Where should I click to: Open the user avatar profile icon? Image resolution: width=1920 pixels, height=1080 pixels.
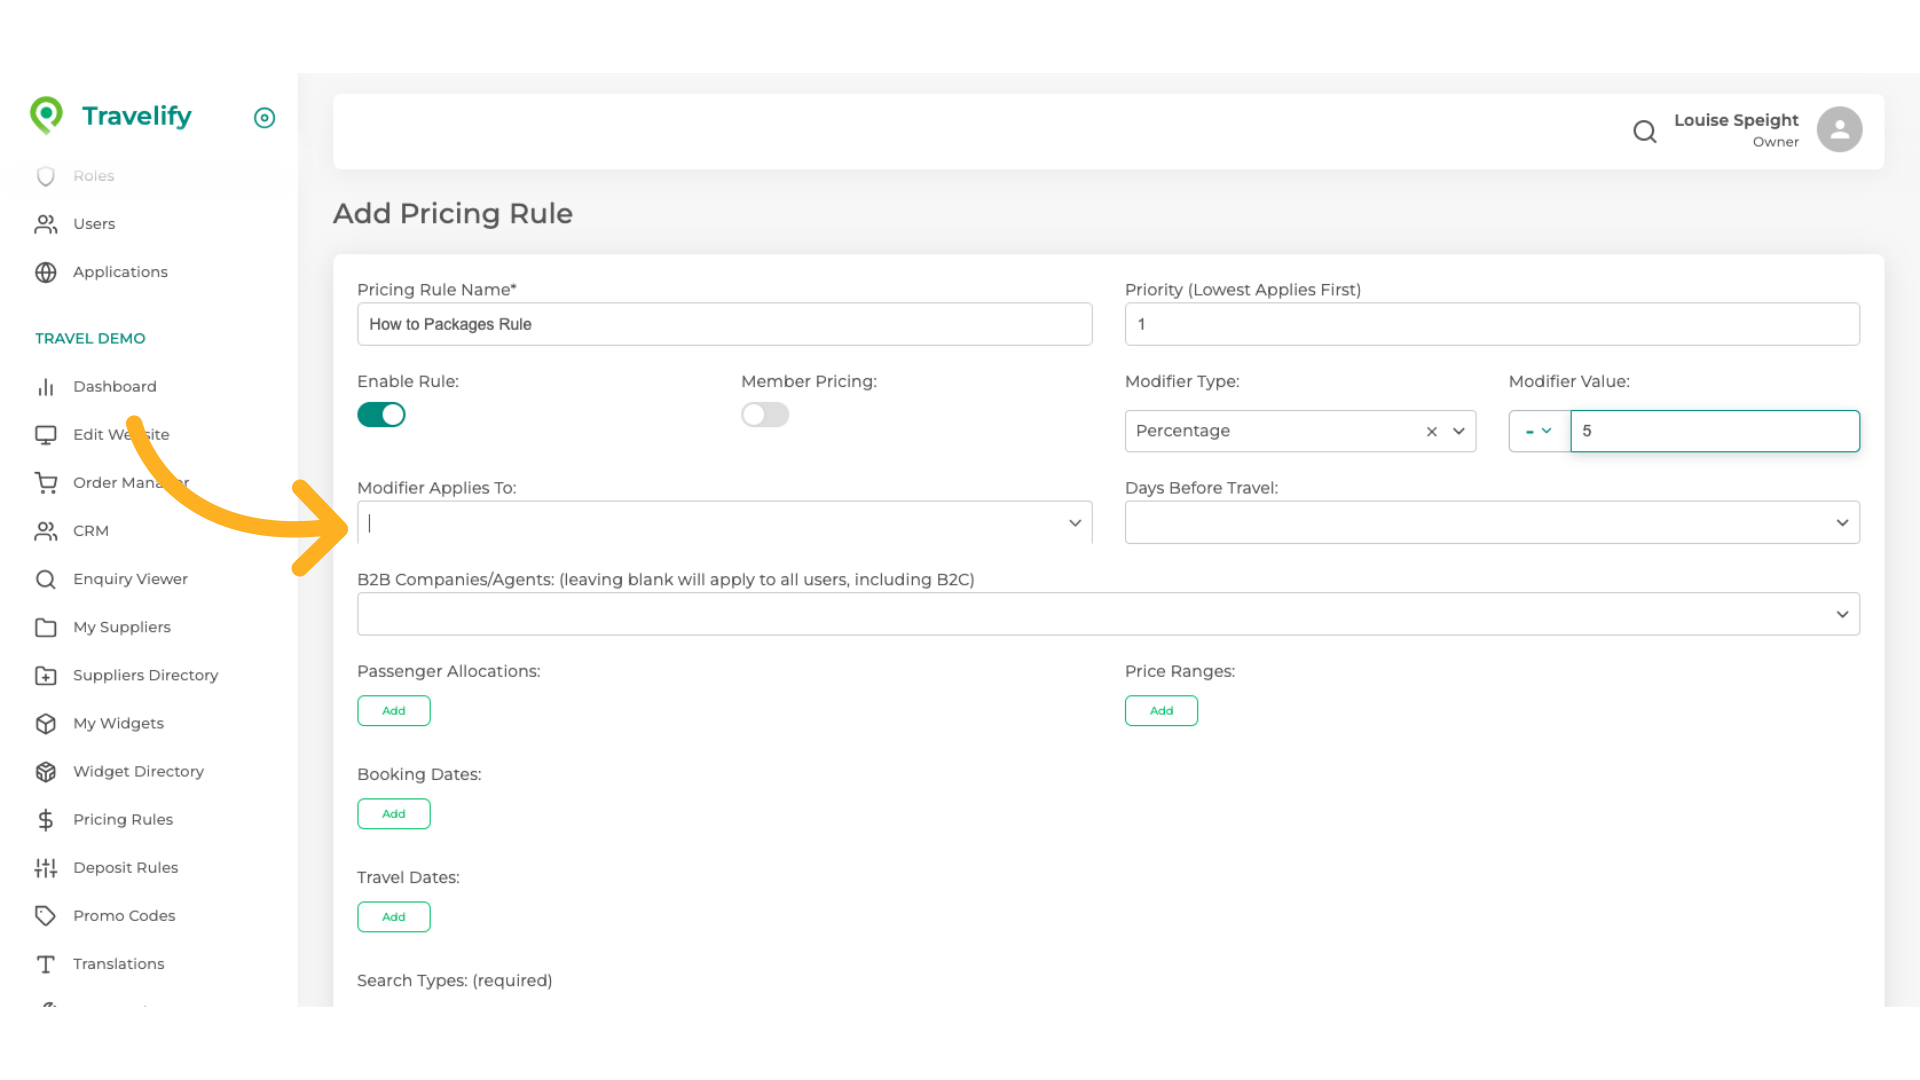coord(1839,130)
